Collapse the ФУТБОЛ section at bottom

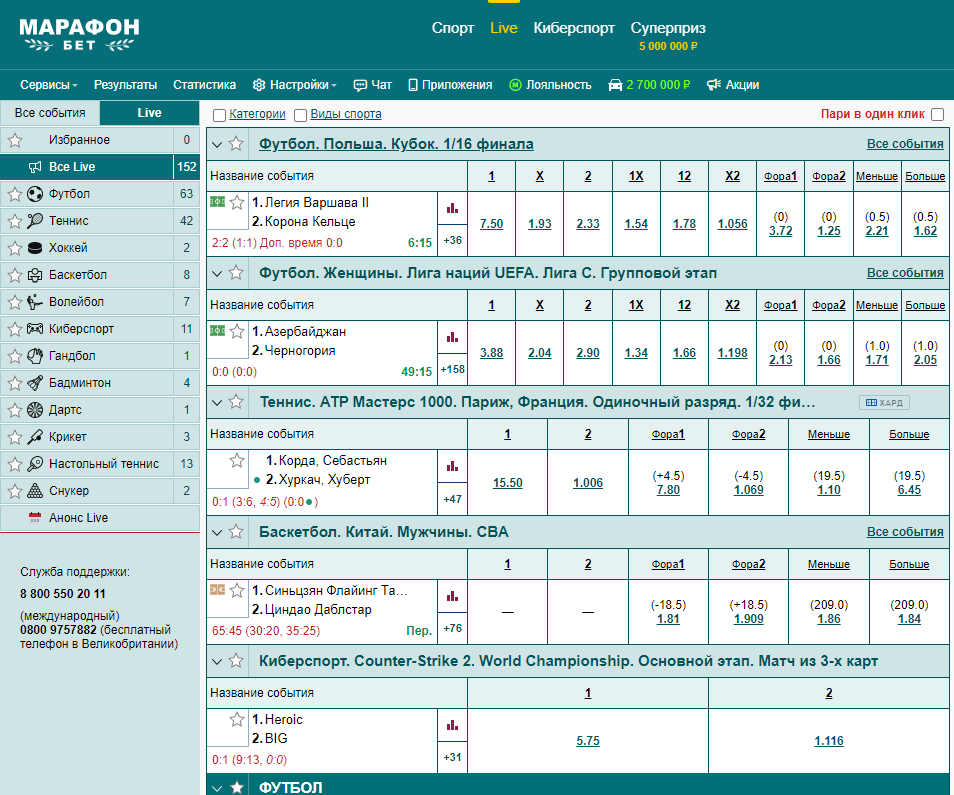click(x=217, y=788)
